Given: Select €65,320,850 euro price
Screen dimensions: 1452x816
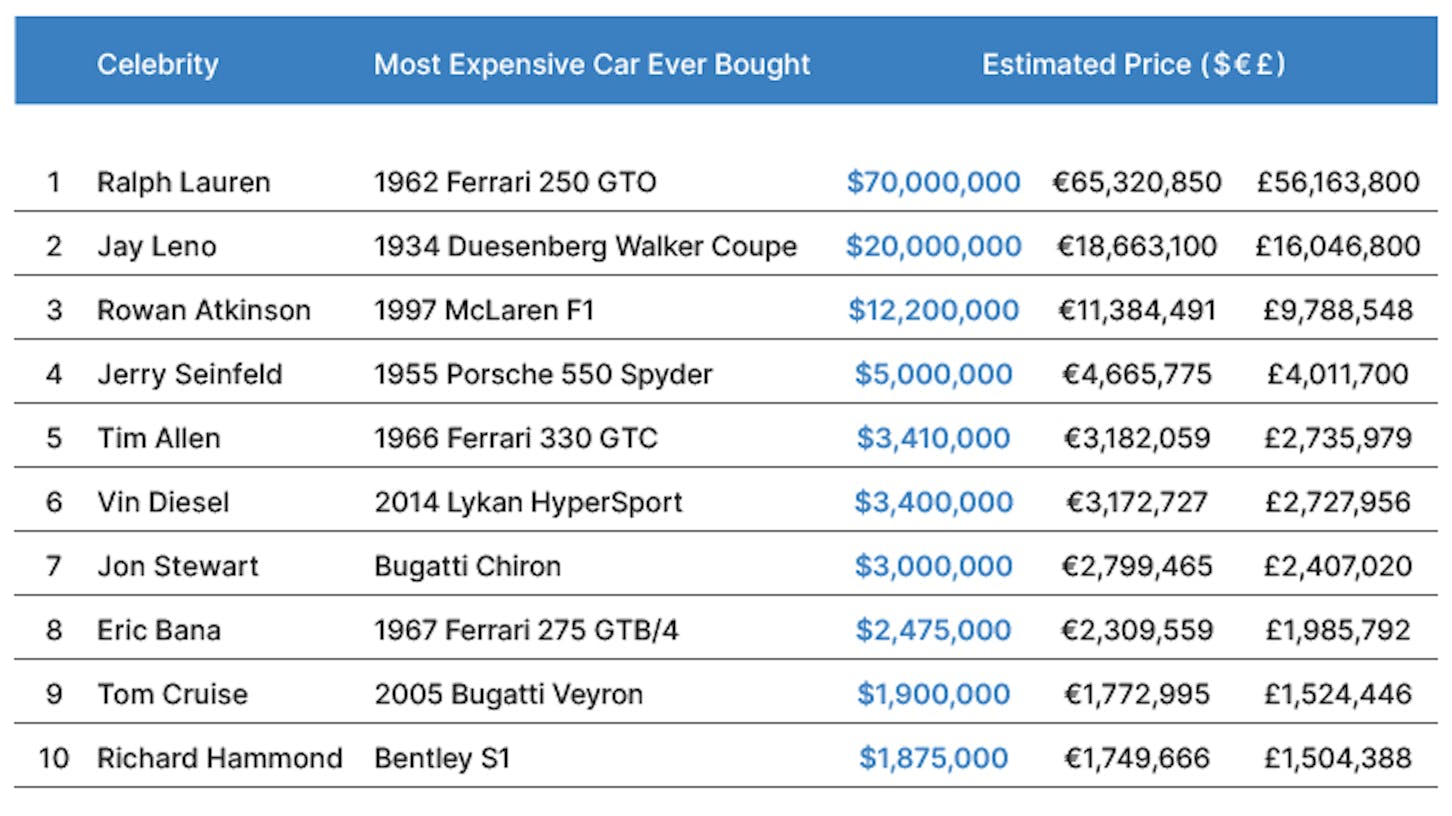Looking at the screenshot, I should [1137, 182].
